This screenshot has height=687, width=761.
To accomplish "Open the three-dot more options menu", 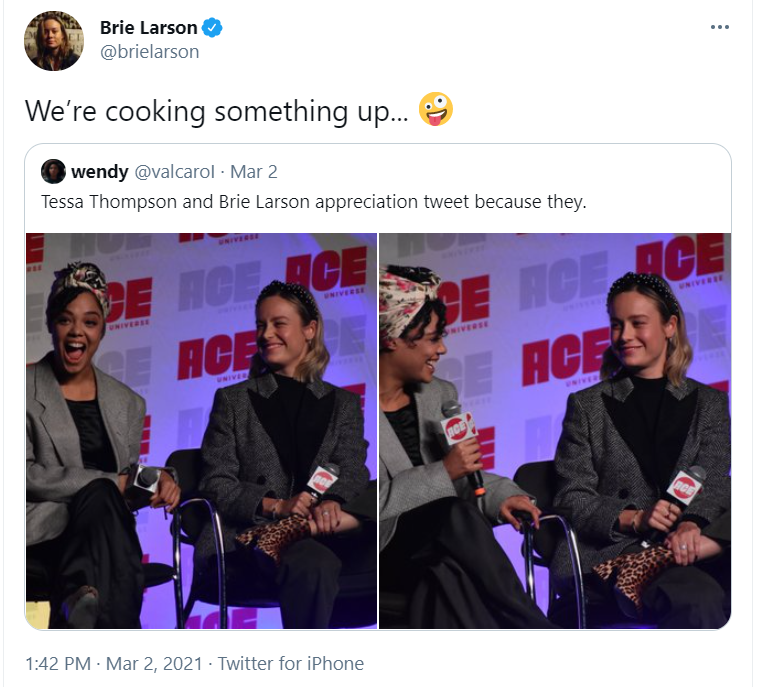I will [x=719, y=27].
